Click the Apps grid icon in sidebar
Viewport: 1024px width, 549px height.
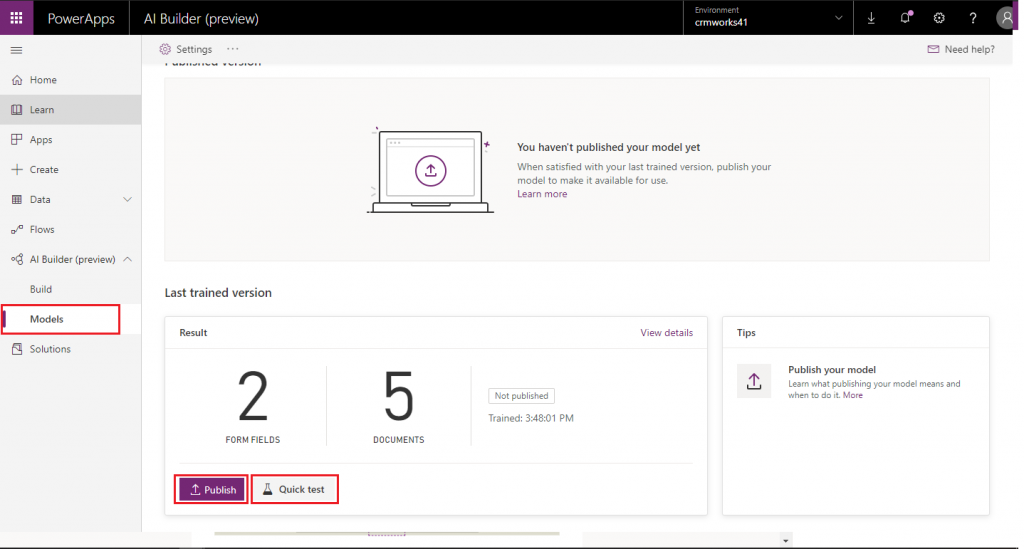[17, 140]
